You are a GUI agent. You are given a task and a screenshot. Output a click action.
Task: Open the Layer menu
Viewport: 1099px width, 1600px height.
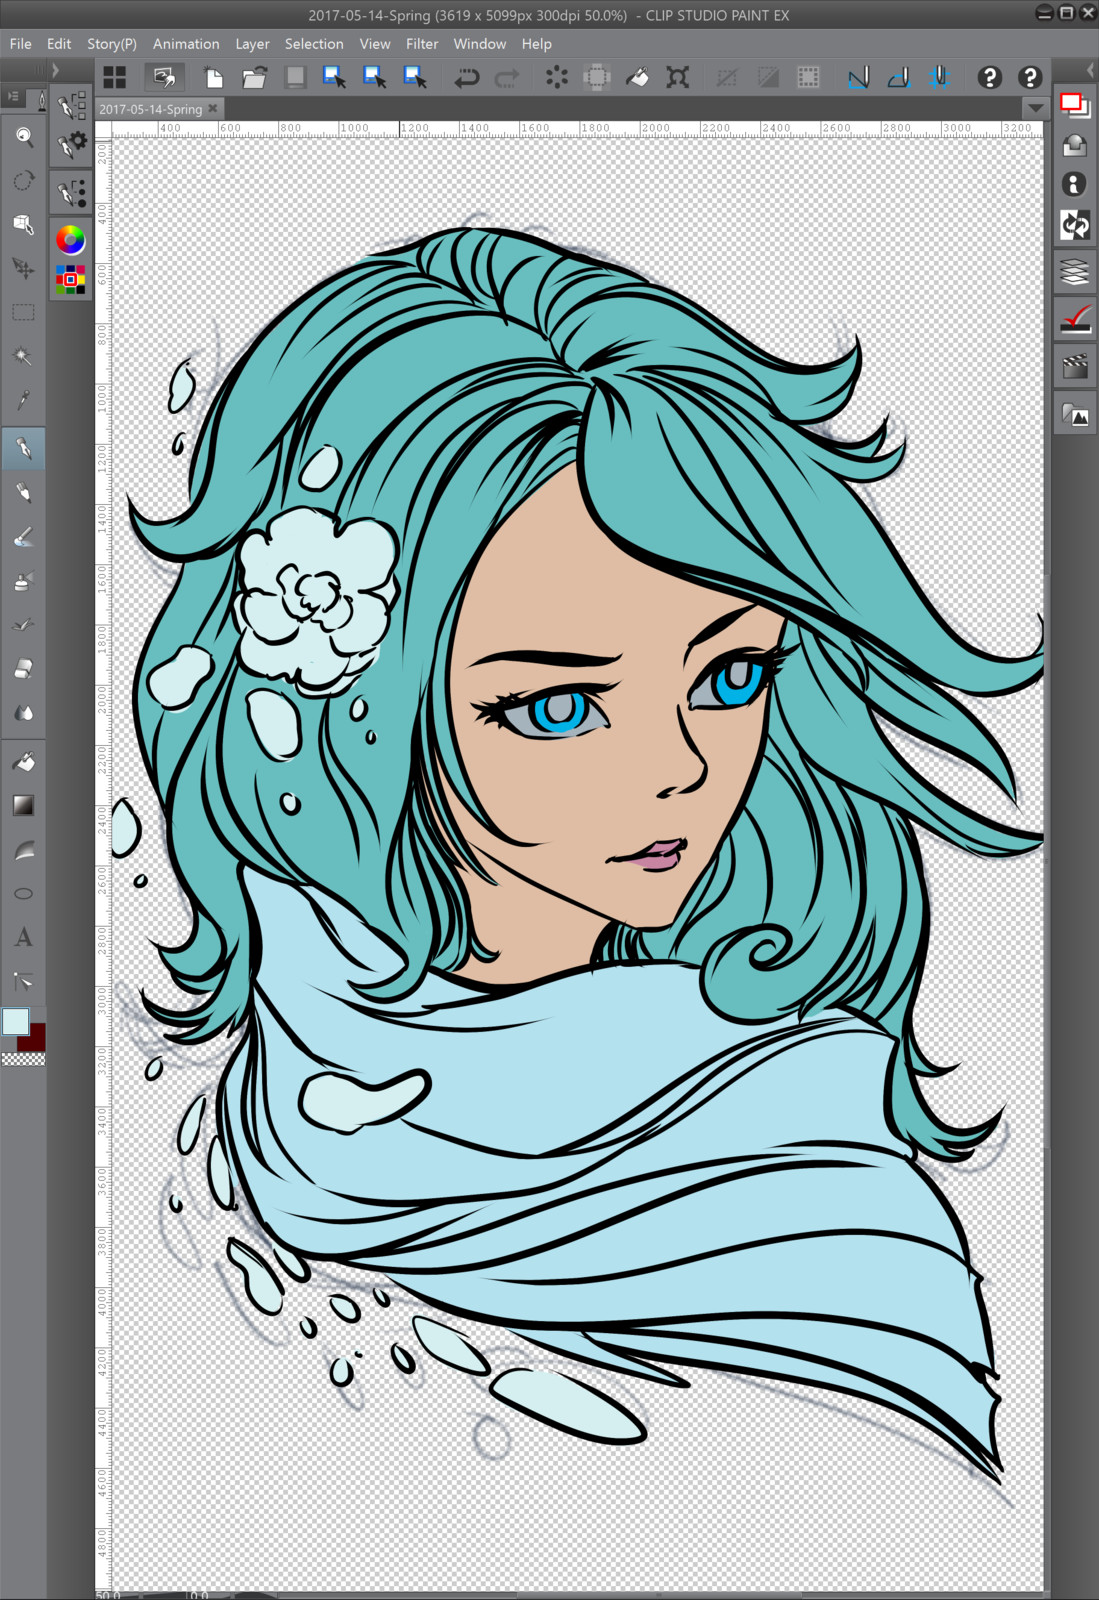252,44
